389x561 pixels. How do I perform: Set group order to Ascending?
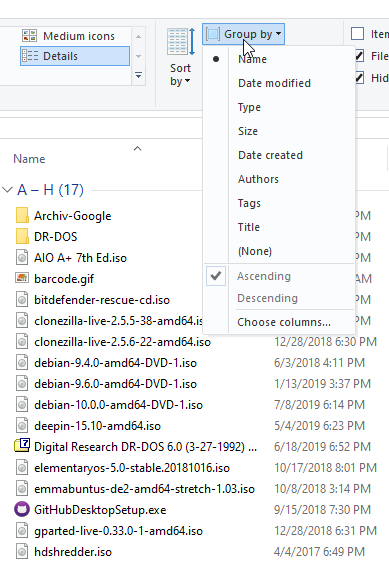pyautogui.click(x=264, y=276)
